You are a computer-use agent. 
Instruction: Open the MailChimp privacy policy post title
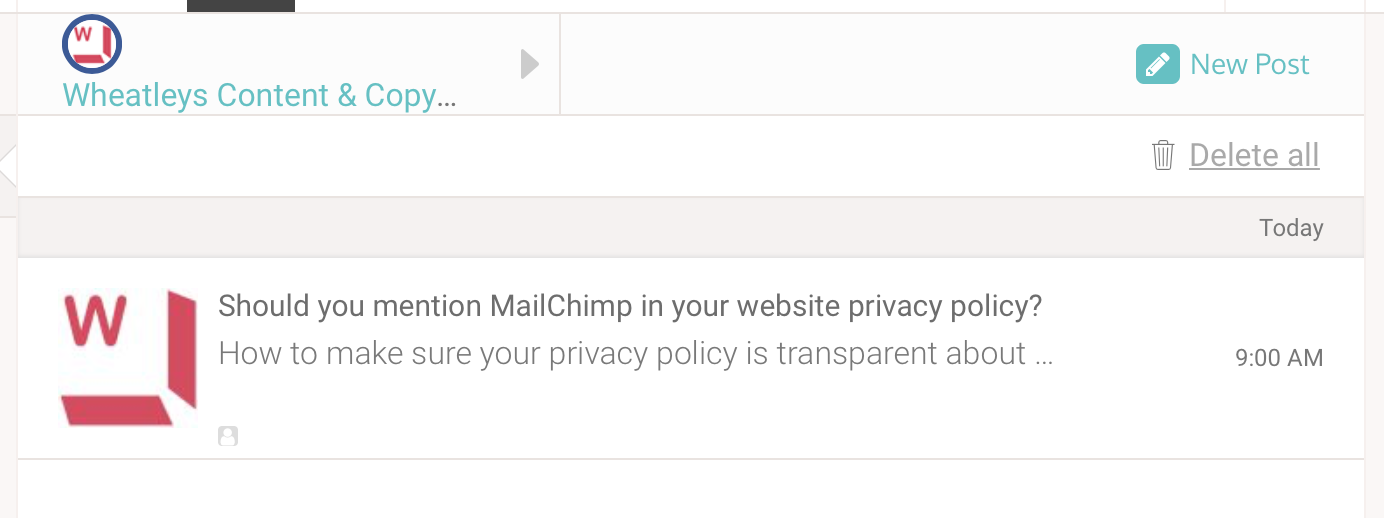point(630,306)
